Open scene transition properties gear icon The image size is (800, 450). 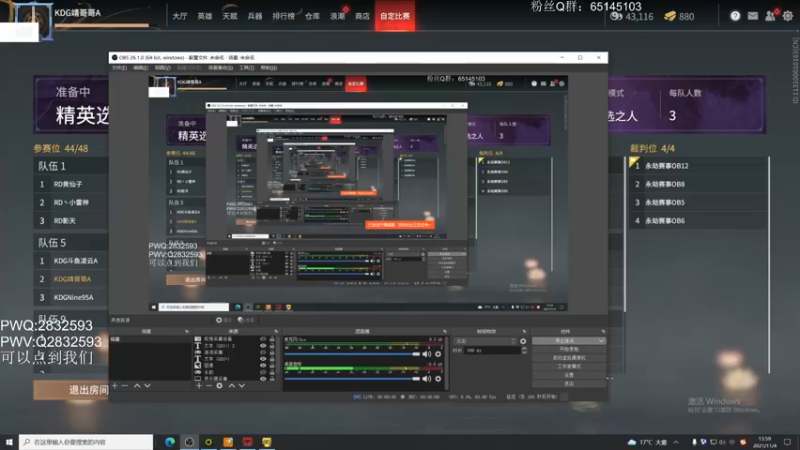pyautogui.click(x=523, y=341)
